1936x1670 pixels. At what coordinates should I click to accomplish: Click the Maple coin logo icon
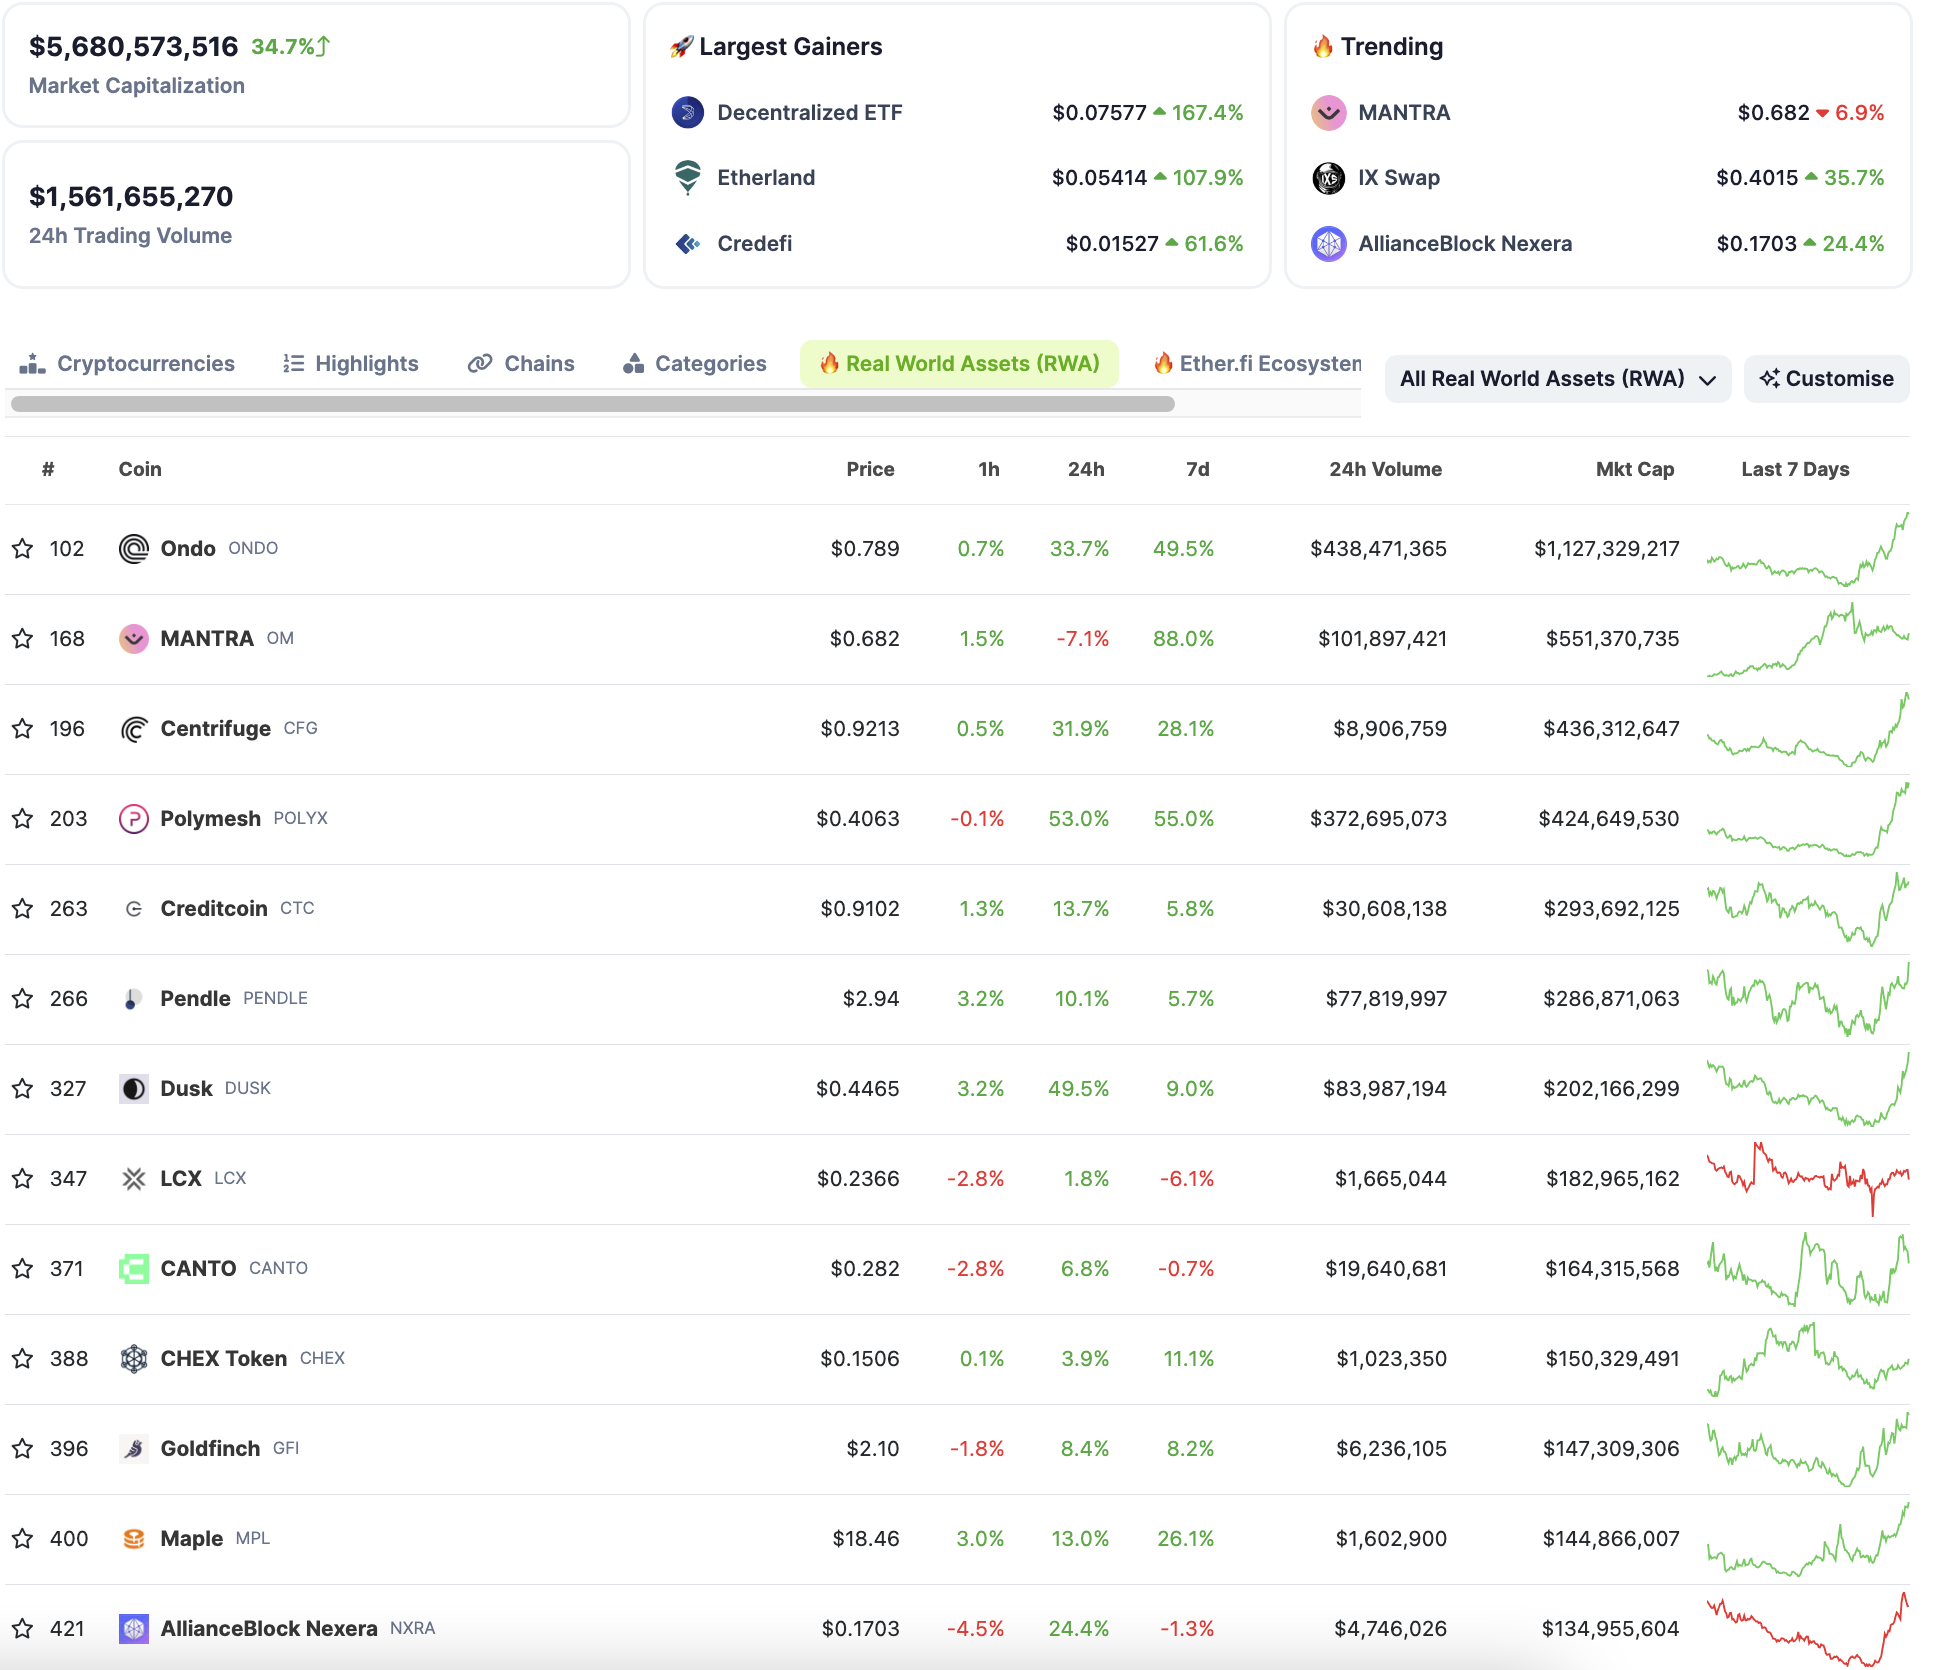(x=134, y=1539)
